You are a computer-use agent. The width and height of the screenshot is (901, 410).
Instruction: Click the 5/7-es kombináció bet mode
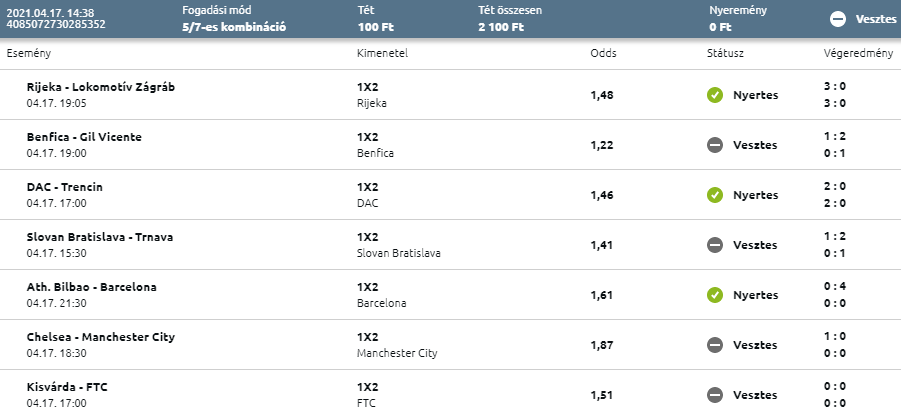pyautogui.click(x=234, y=26)
